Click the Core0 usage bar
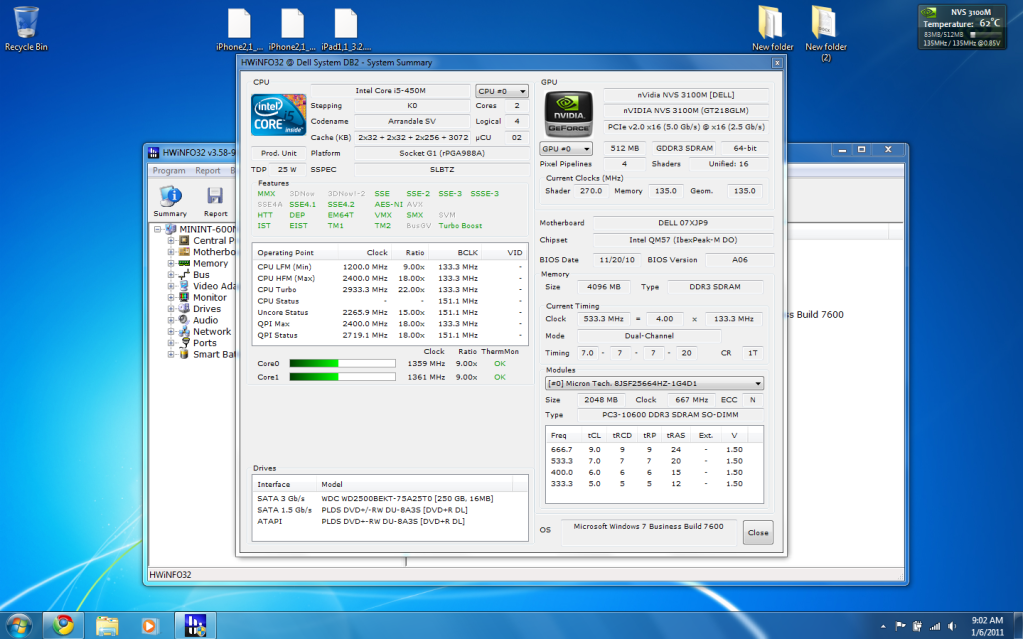 tap(343, 364)
